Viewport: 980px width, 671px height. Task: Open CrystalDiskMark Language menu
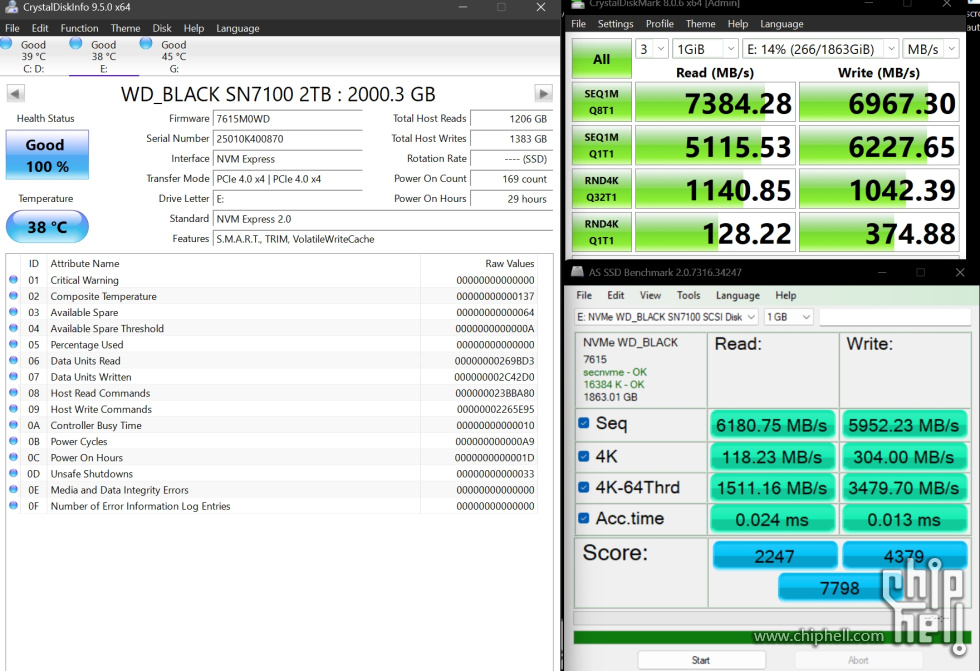pos(781,24)
